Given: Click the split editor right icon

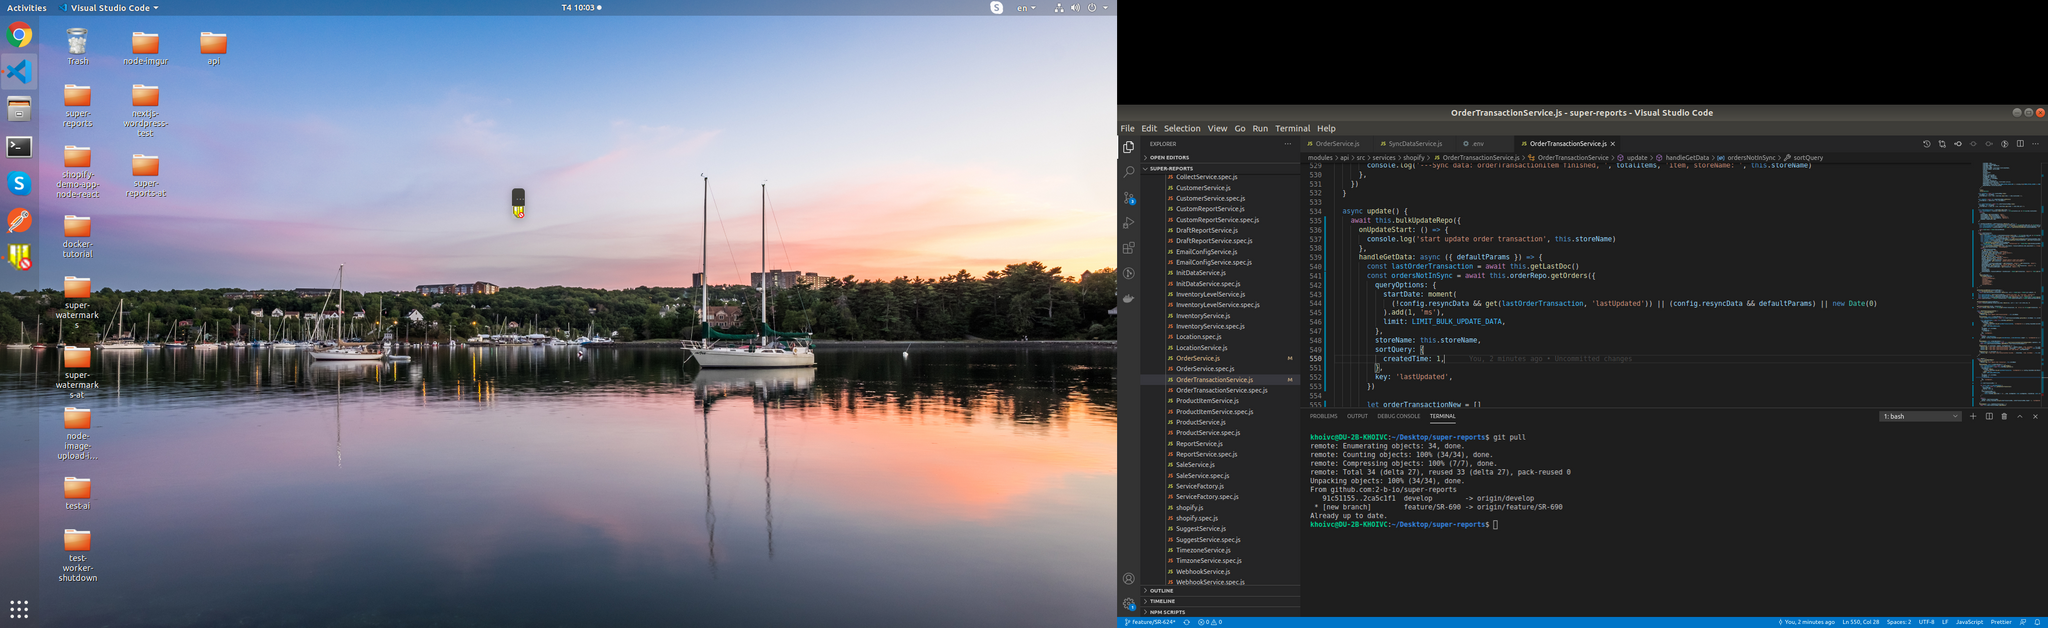Looking at the screenshot, I should tap(2019, 144).
